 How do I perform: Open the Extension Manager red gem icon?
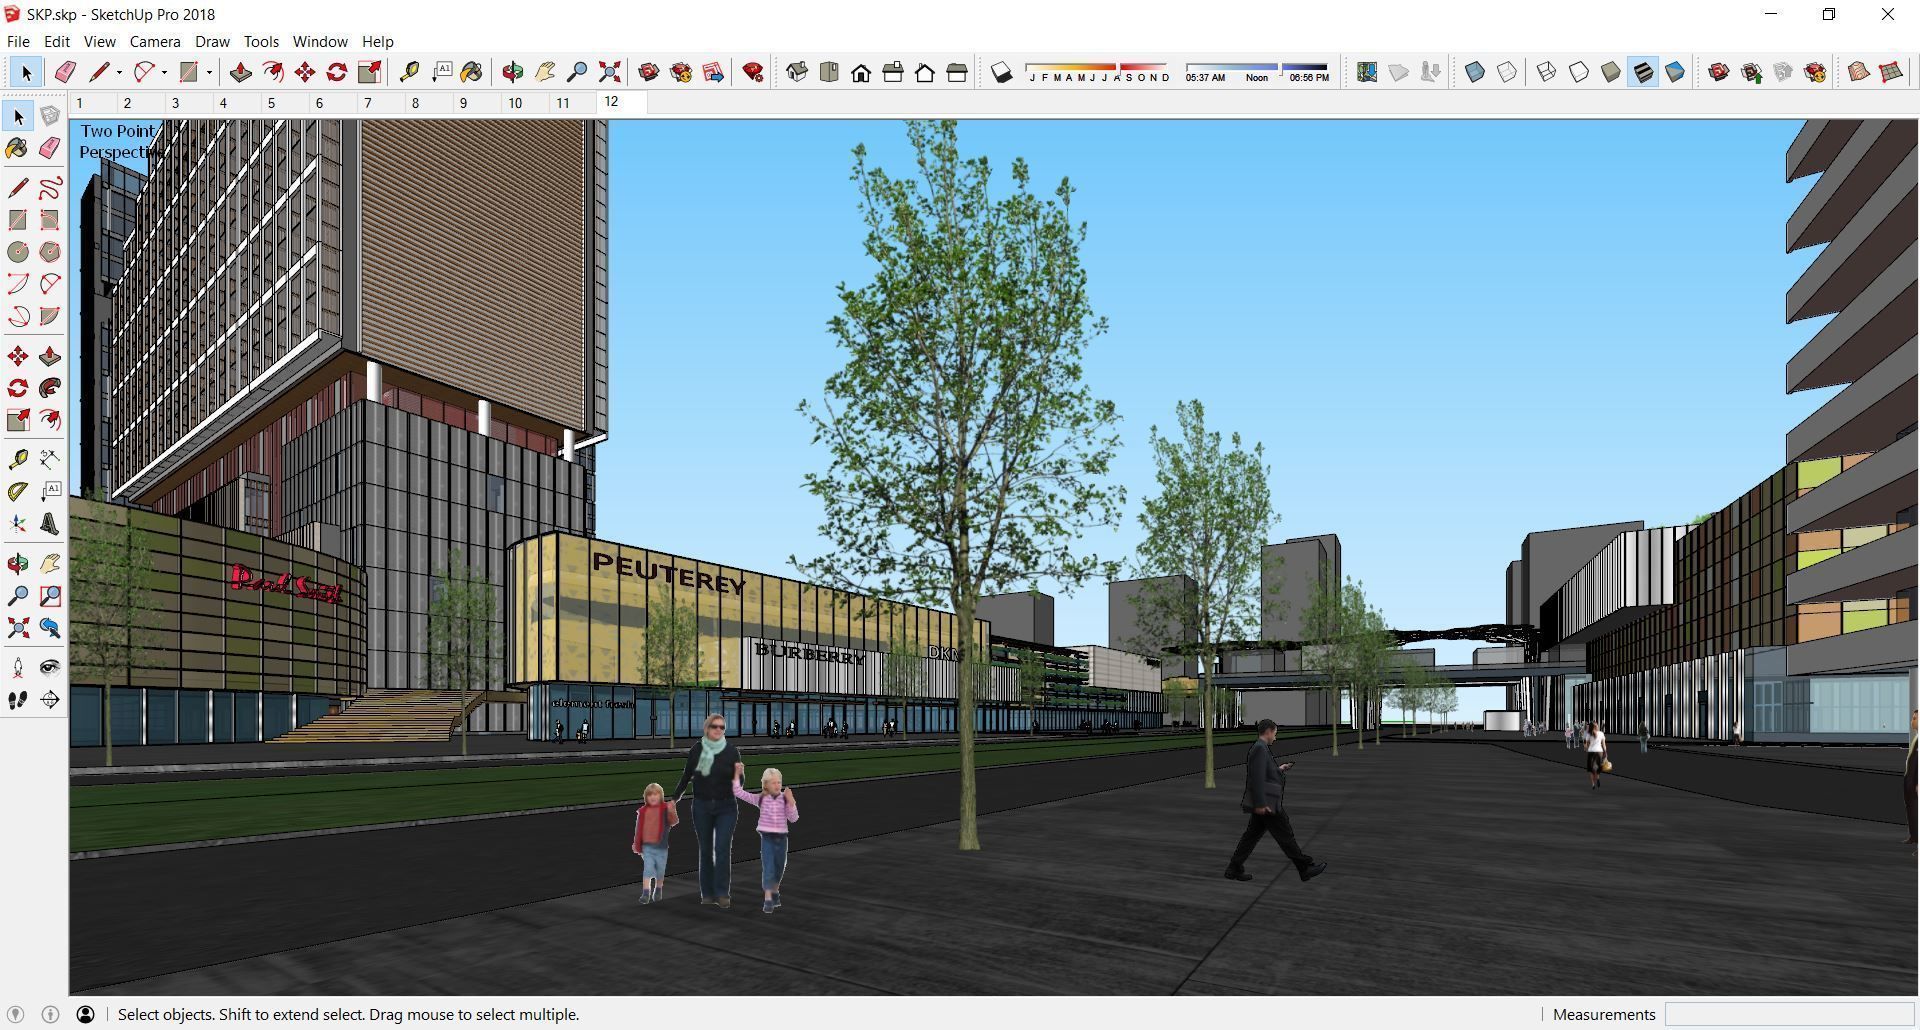click(753, 72)
